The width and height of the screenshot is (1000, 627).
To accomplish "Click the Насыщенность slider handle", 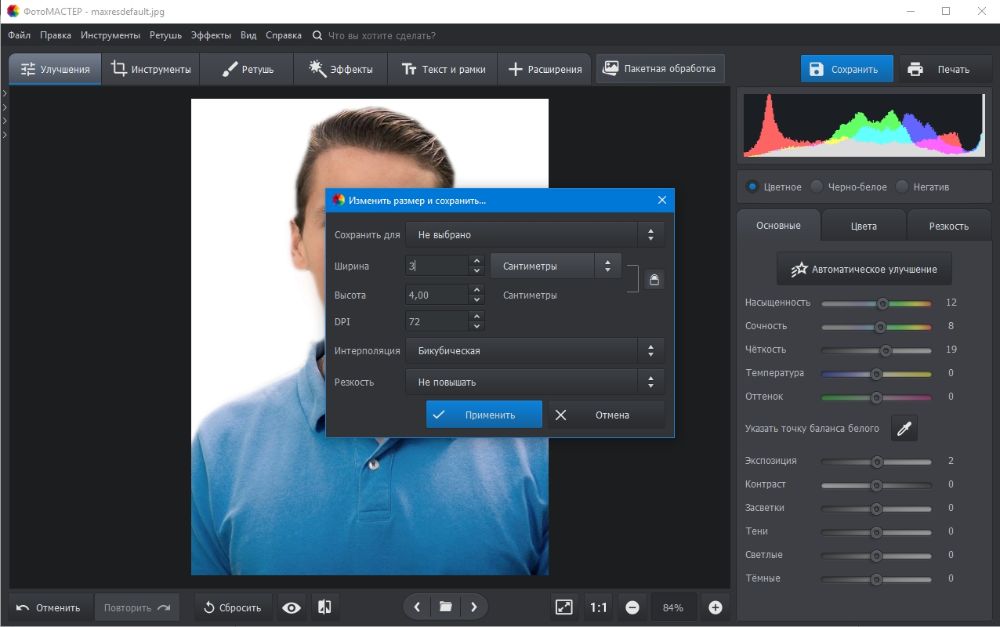I will pyautogui.click(x=883, y=303).
